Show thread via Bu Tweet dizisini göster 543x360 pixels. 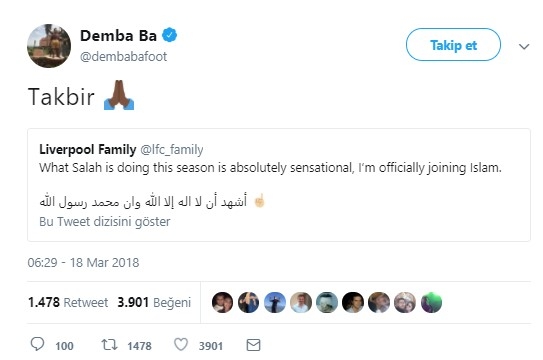coord(105,222)
